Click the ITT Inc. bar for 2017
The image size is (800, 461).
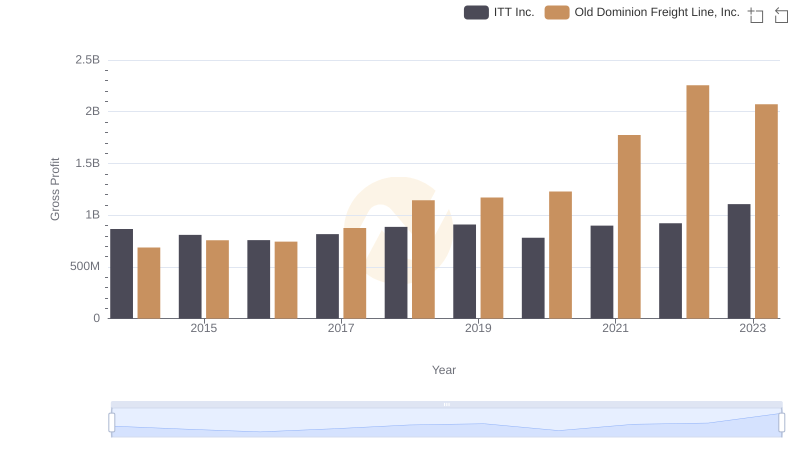coord(327,276)
